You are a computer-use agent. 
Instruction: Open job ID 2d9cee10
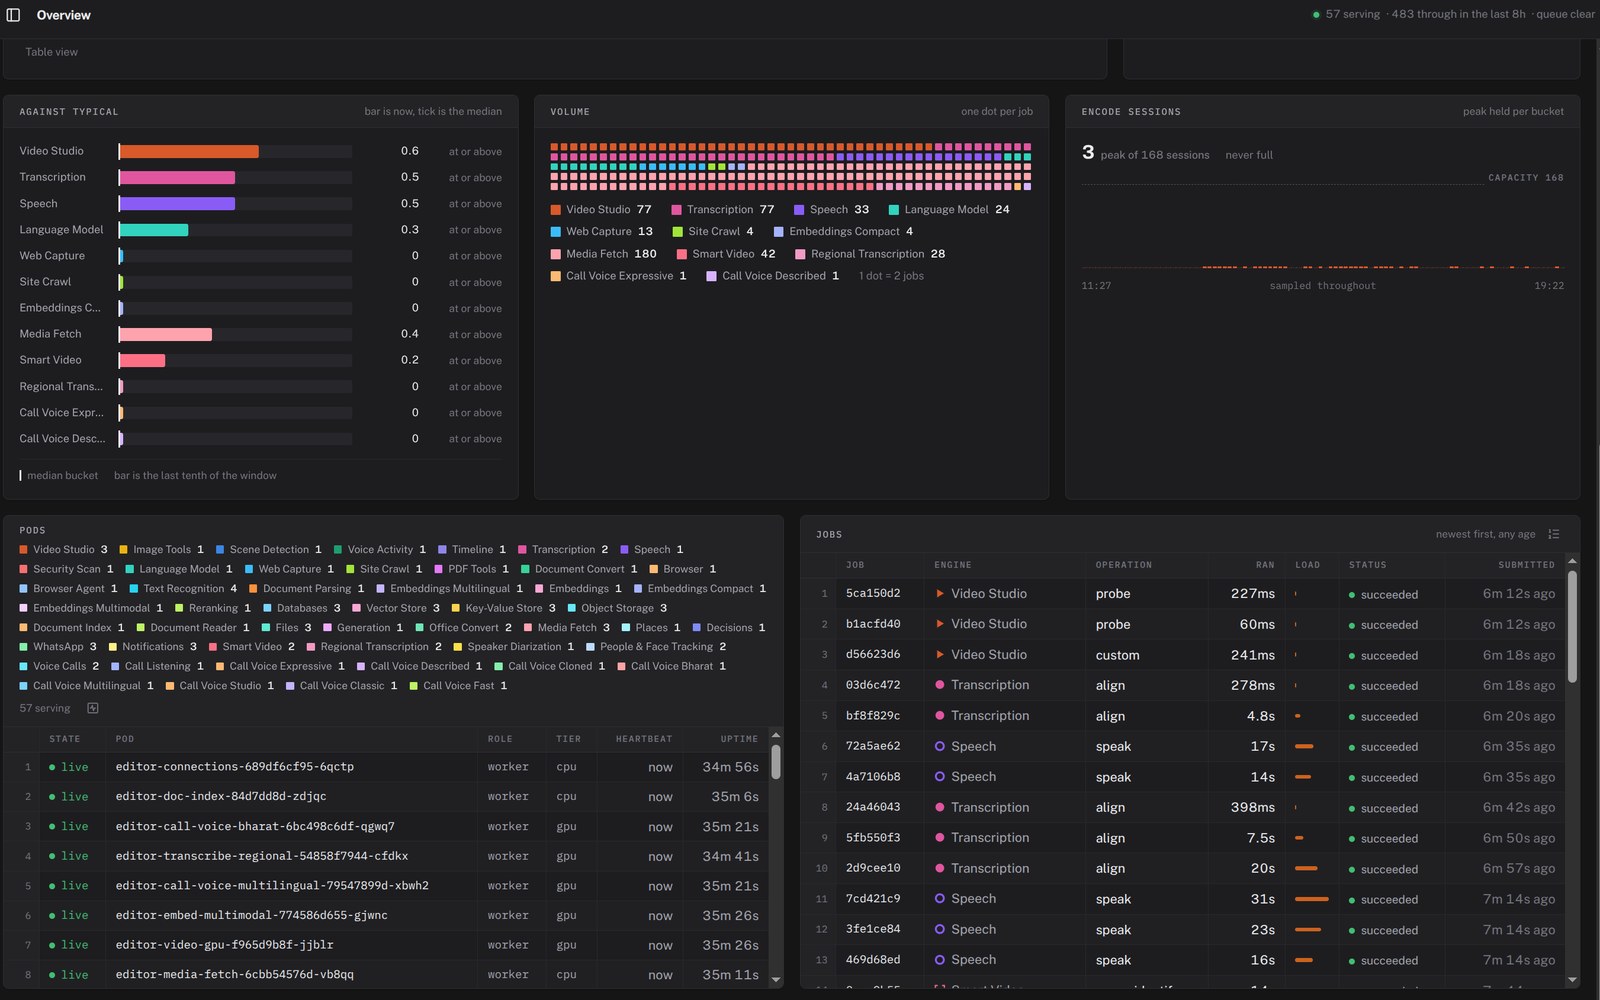[873, 869]
